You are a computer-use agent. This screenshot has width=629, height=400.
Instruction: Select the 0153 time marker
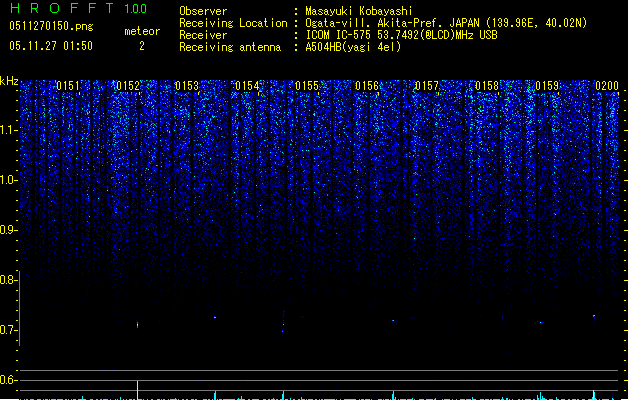[x=187, y=86]
